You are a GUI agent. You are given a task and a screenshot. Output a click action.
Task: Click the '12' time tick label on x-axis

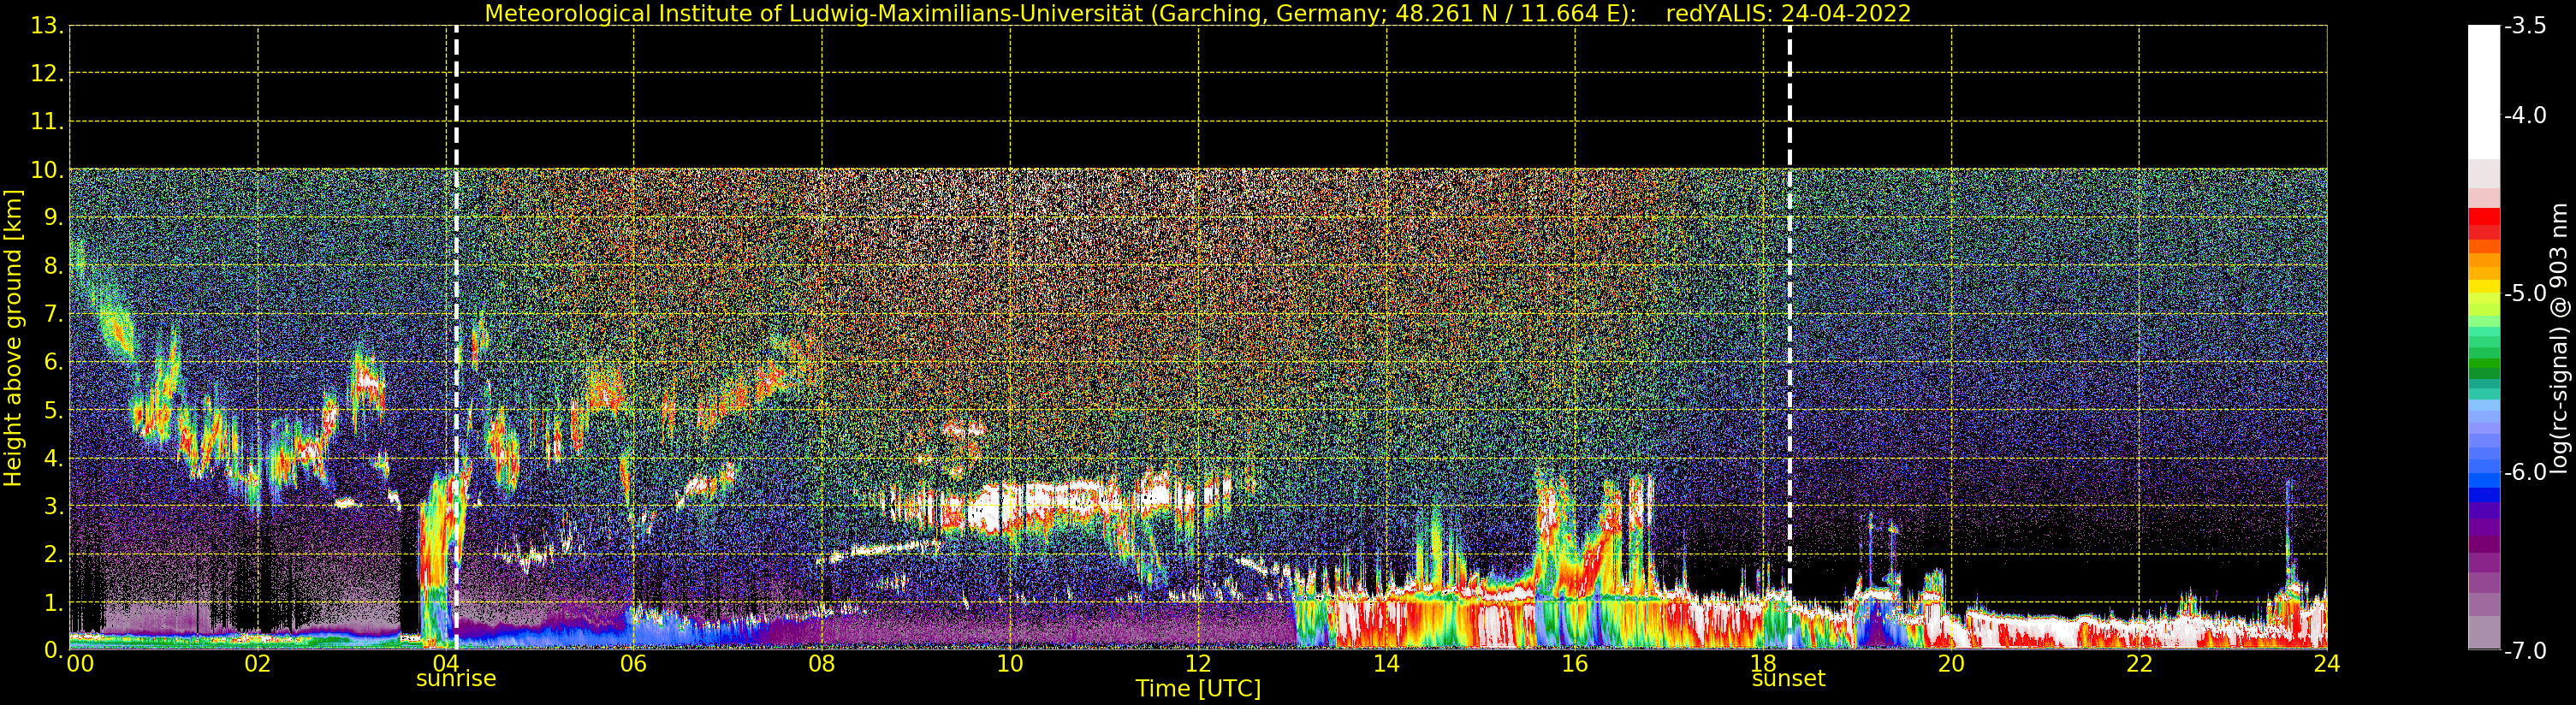coord(1198,664)
